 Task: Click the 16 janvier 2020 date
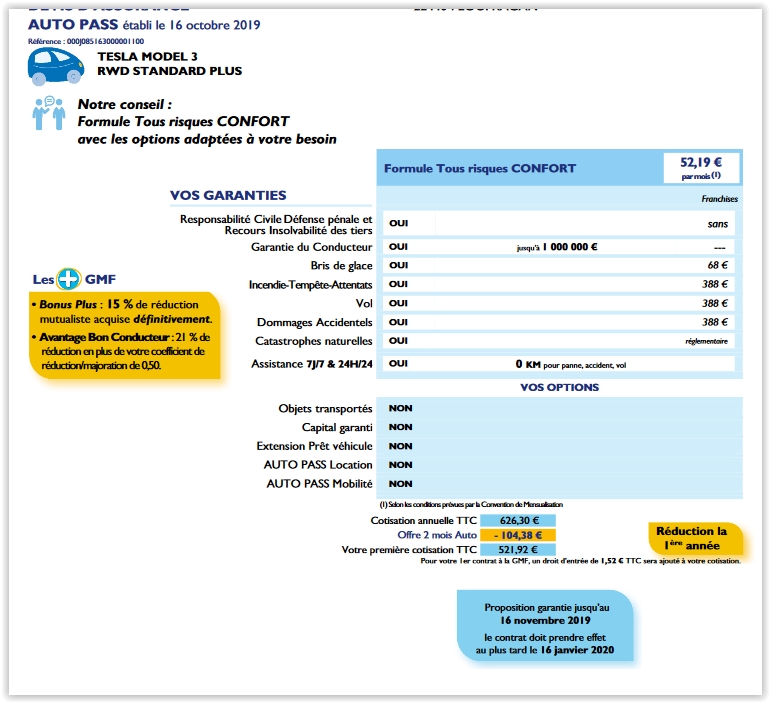click(x=577, y=650)
